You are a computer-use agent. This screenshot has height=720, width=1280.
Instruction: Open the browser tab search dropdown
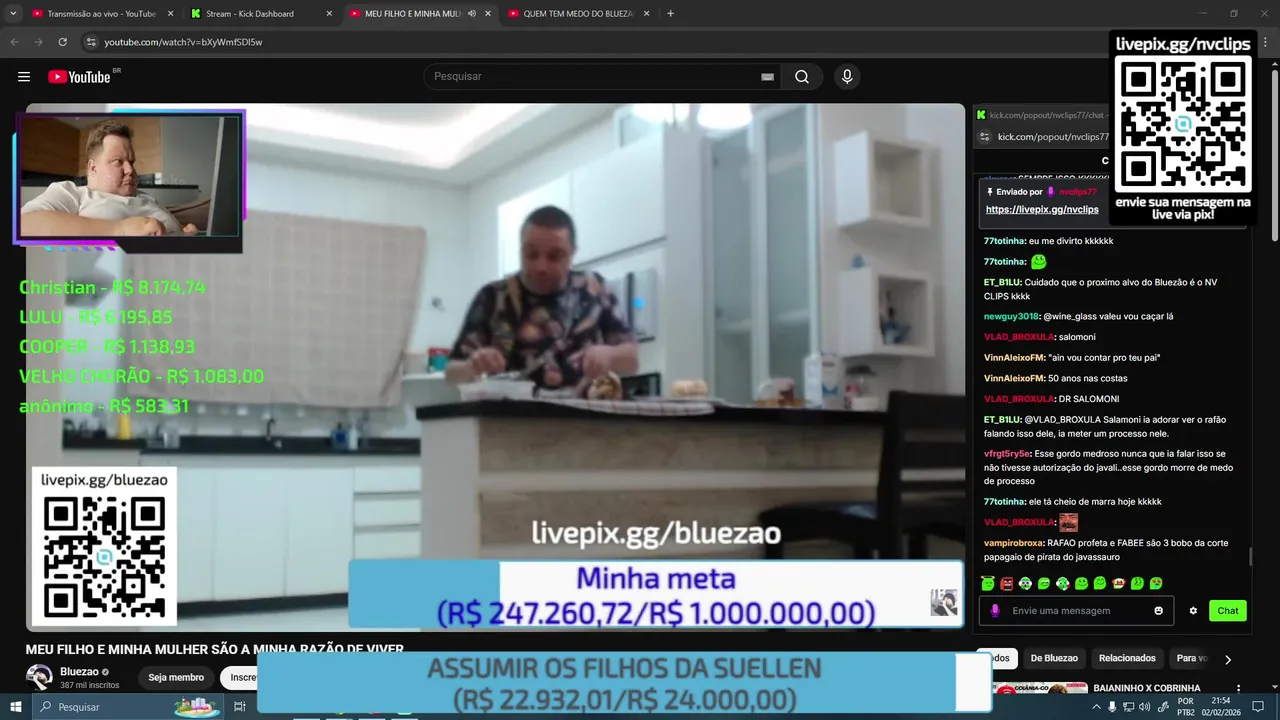[x=13, y=13]
